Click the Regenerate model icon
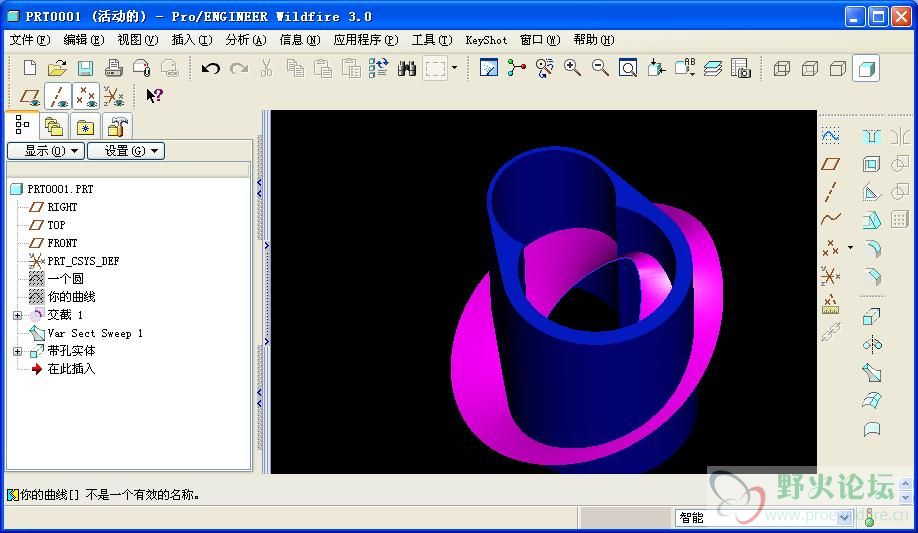This screenshot has width=918, height=533. [x=378, y=69]
